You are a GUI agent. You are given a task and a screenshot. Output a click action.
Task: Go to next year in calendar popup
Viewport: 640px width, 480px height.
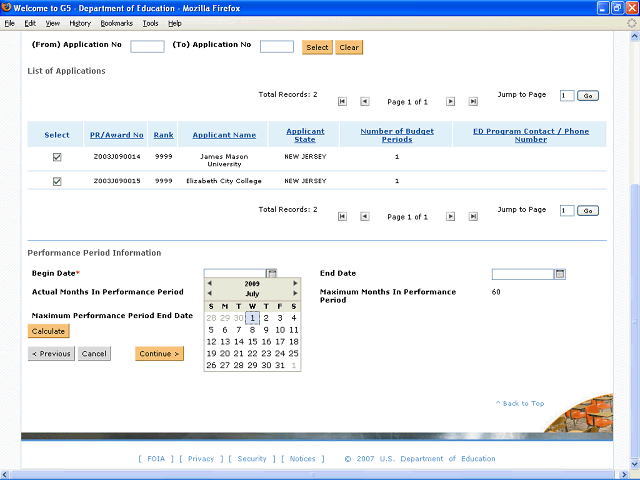point(296,284)
